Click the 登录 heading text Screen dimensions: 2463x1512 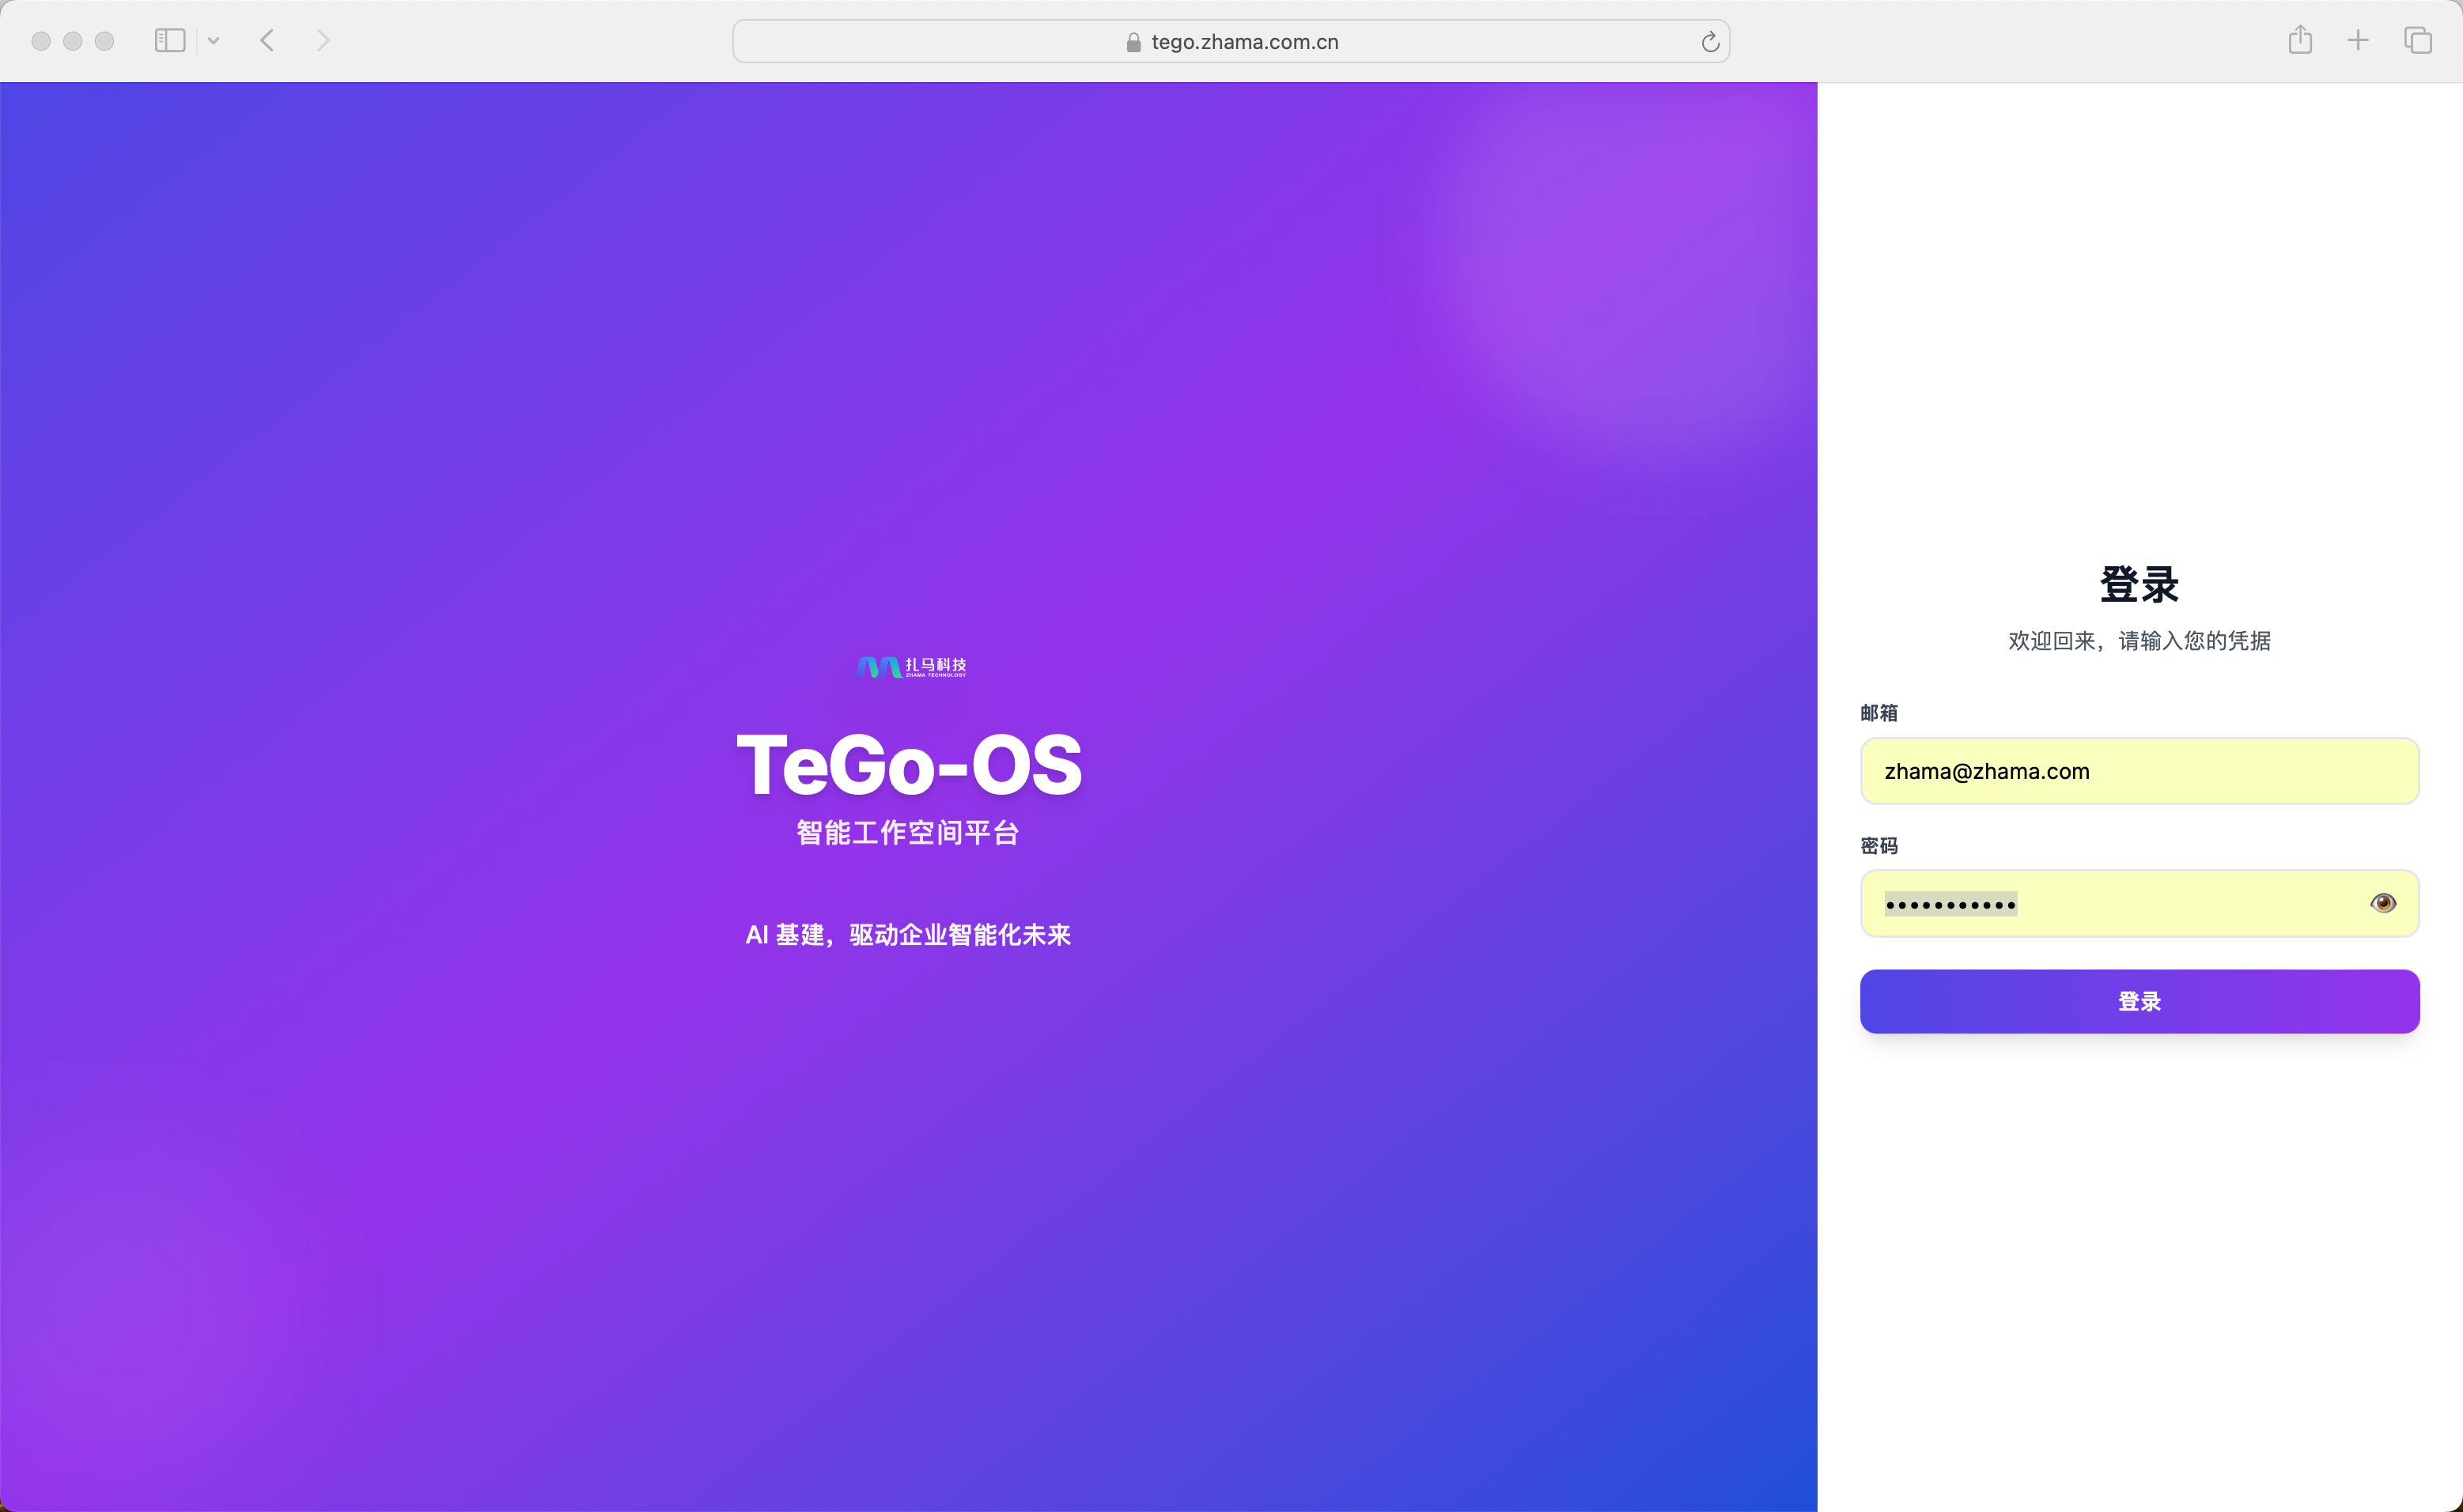[x=2138, y=585]
